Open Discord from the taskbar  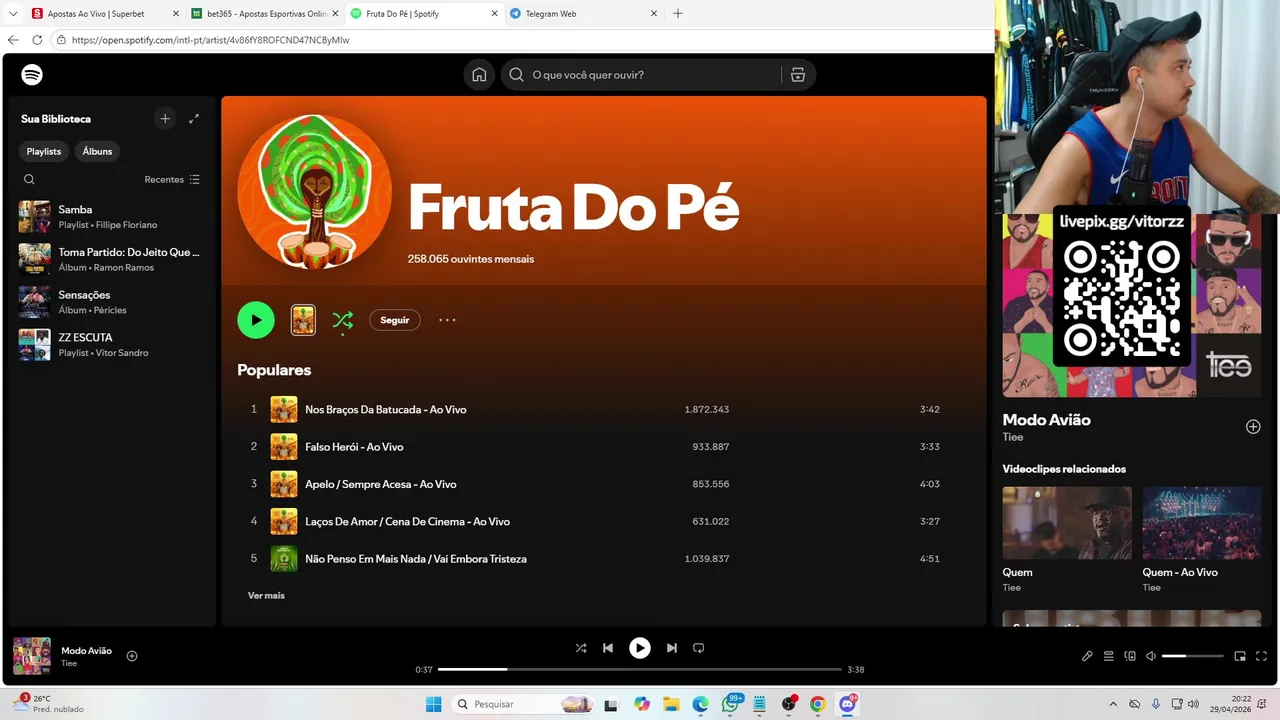click(x=848, y=704)
